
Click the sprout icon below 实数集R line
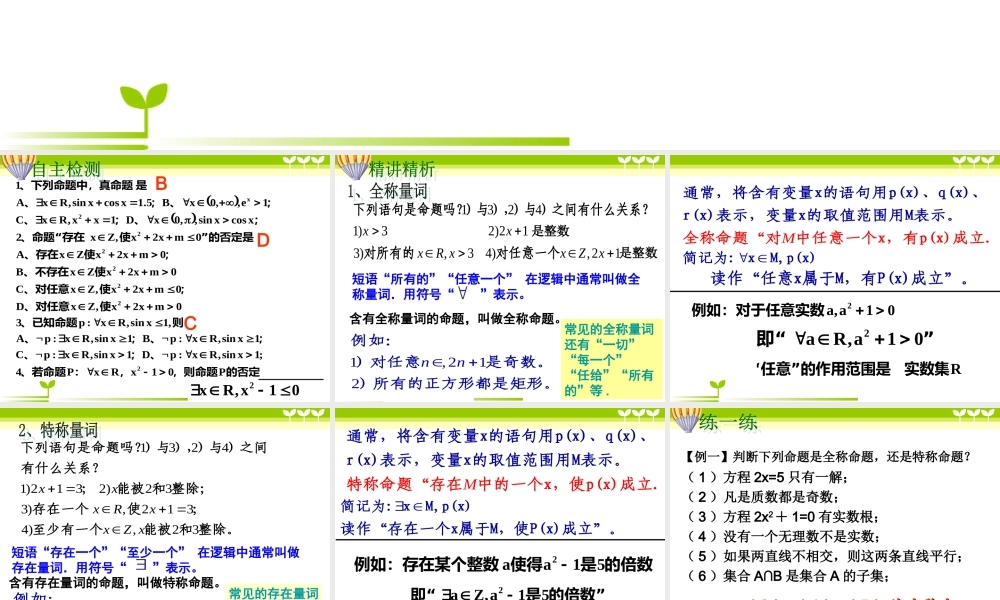[716, 385]
